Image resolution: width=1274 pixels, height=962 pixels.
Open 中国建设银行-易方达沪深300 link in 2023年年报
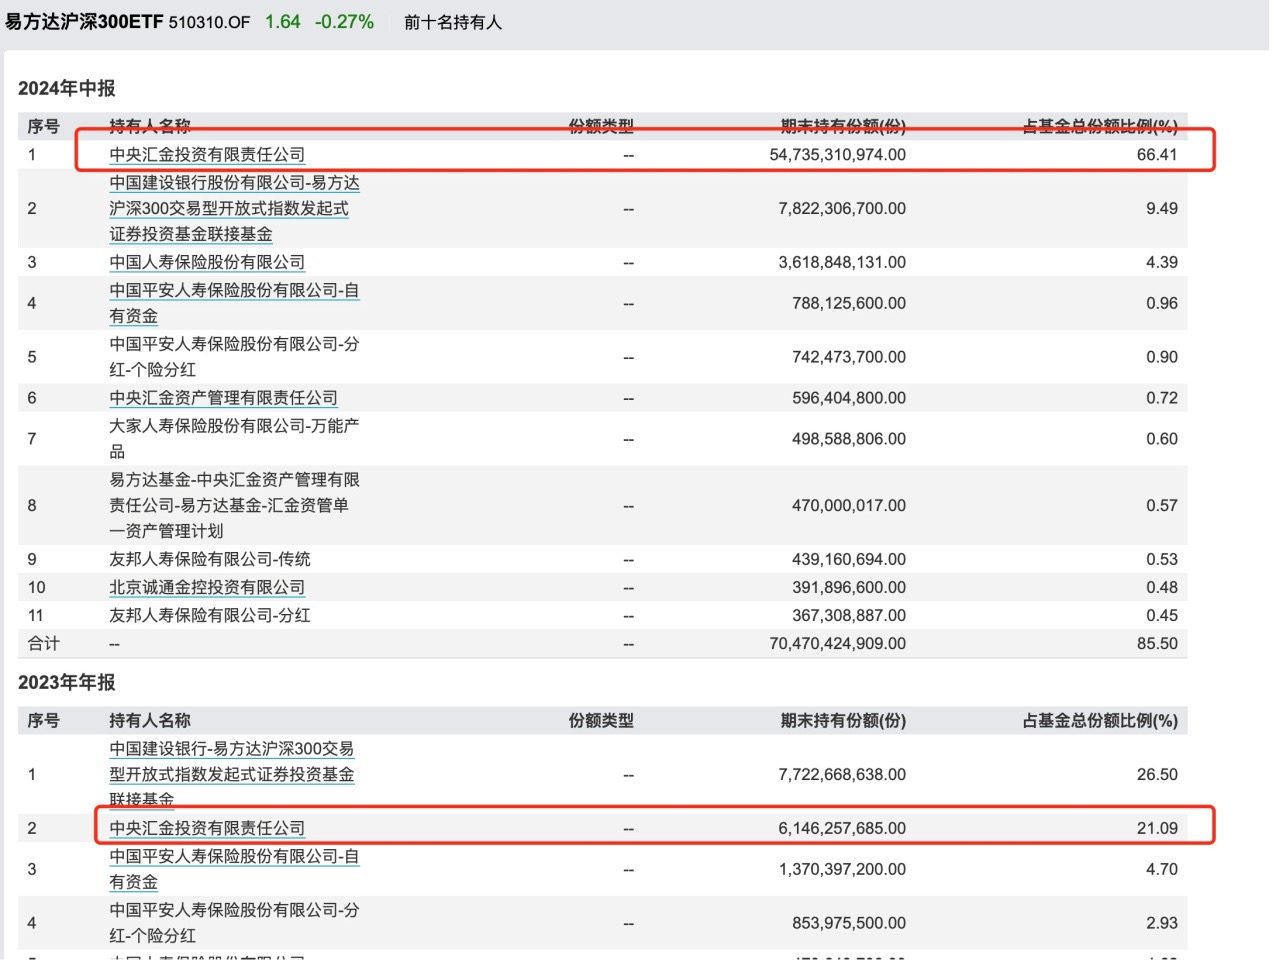pos(232,775)
